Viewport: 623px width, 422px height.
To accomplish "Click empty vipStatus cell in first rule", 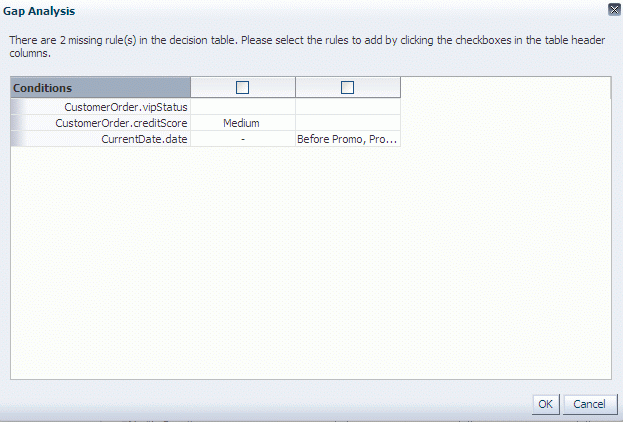I will coord(243,106).
